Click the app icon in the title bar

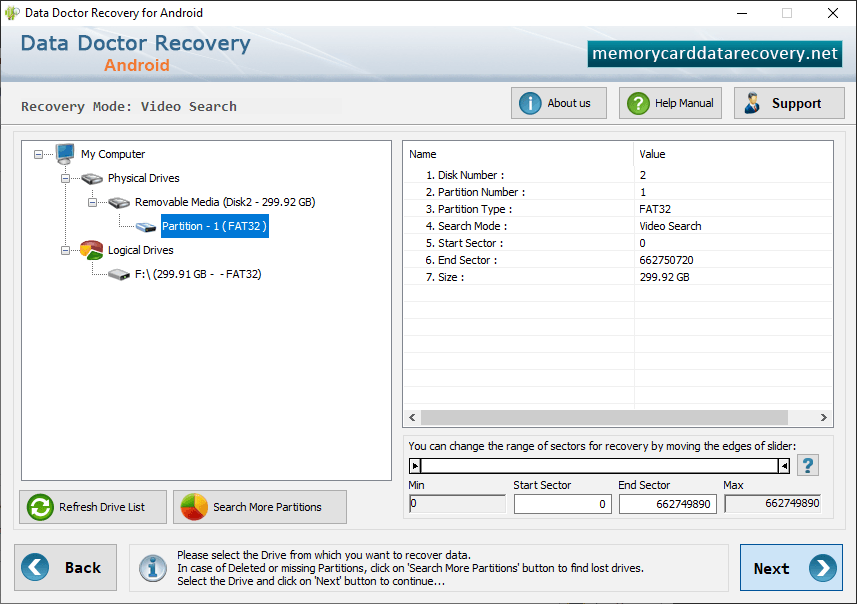tap(11, 13)
